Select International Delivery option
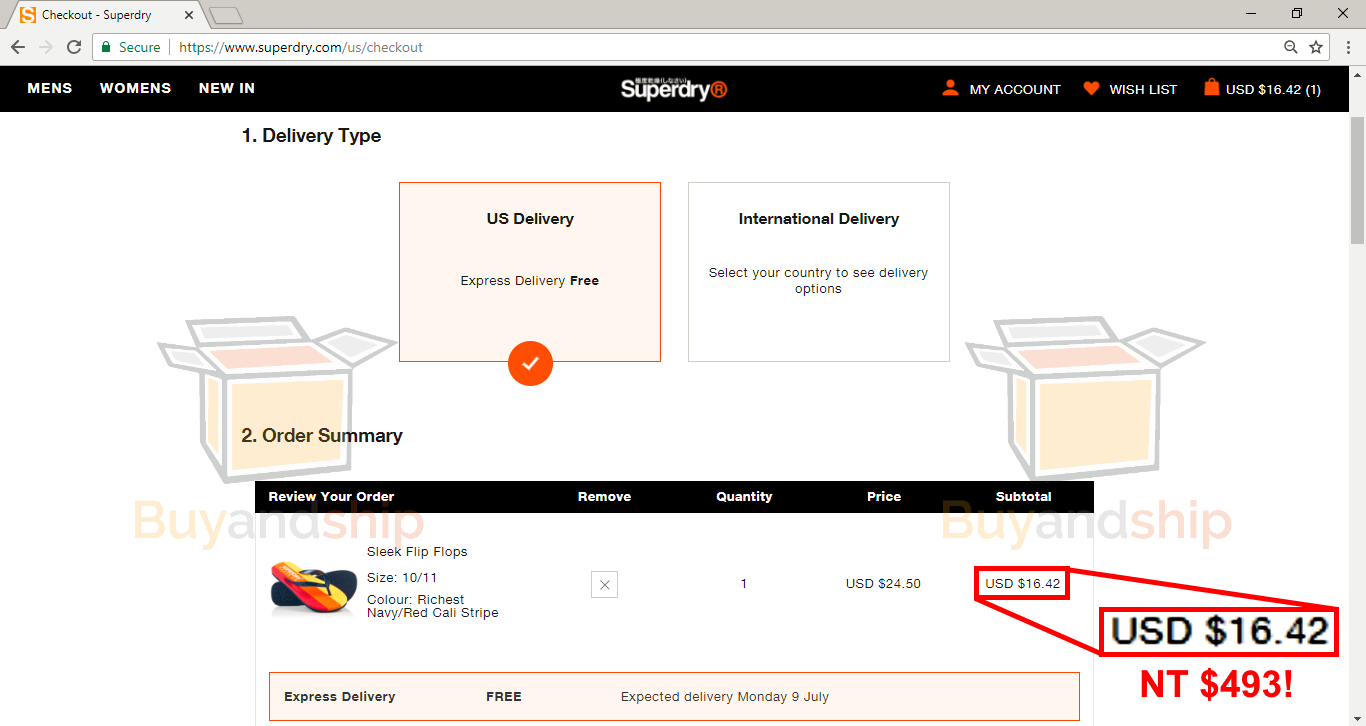The image size is (1366, 726). click(x=818, y=271)
